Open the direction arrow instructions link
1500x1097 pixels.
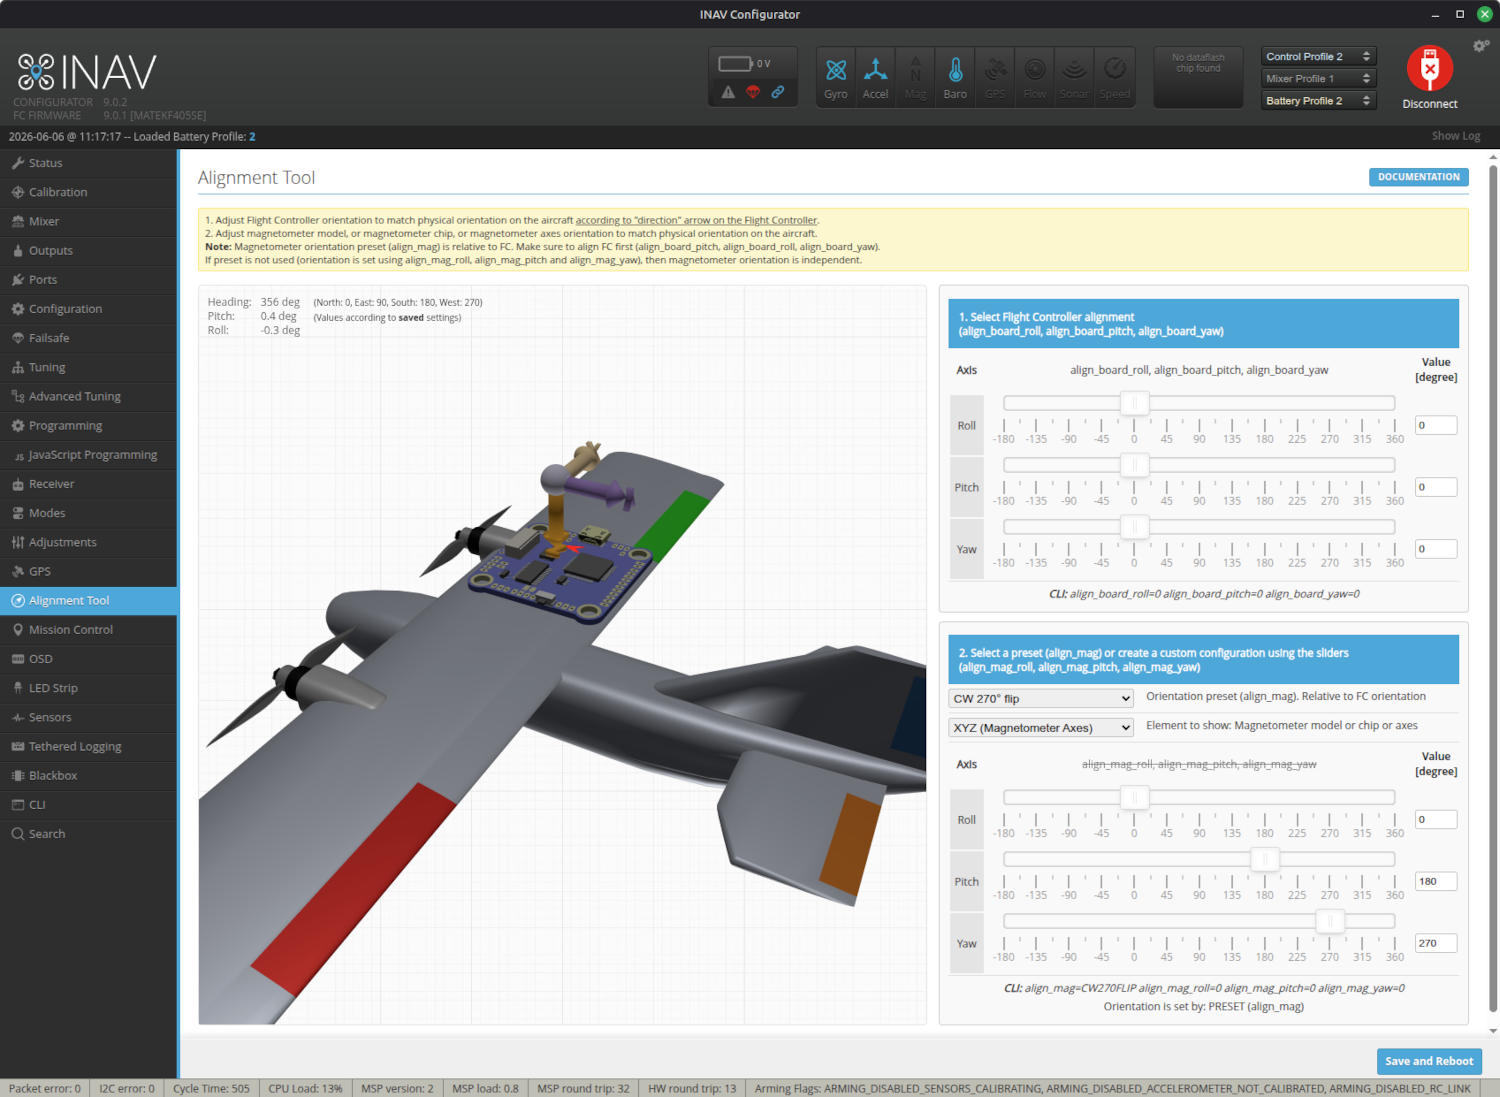coord(696,220)
